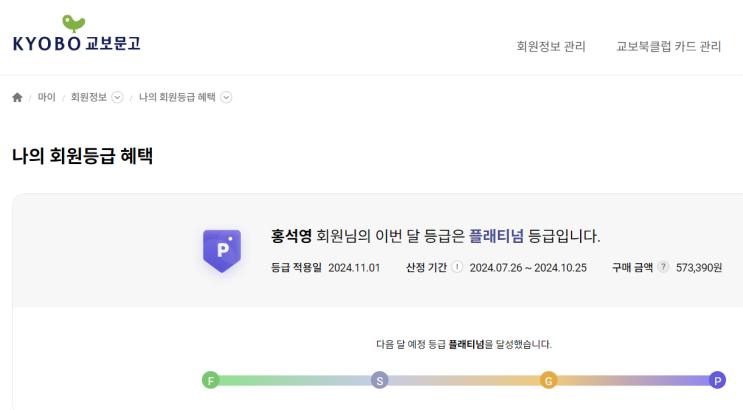The height and width of the screenshot is (410, 743).
Task: Click the date 2024.11.01
Action: (x=354, y=268)
